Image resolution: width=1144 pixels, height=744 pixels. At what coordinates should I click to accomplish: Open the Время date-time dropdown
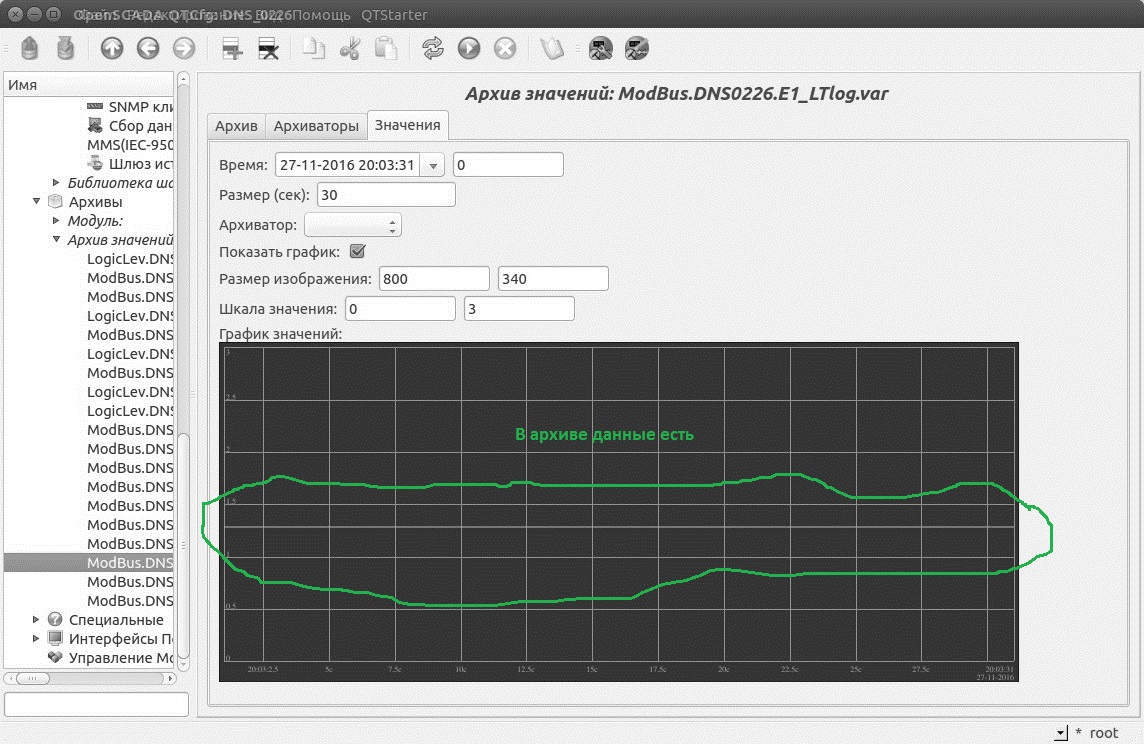pos(433,165)
